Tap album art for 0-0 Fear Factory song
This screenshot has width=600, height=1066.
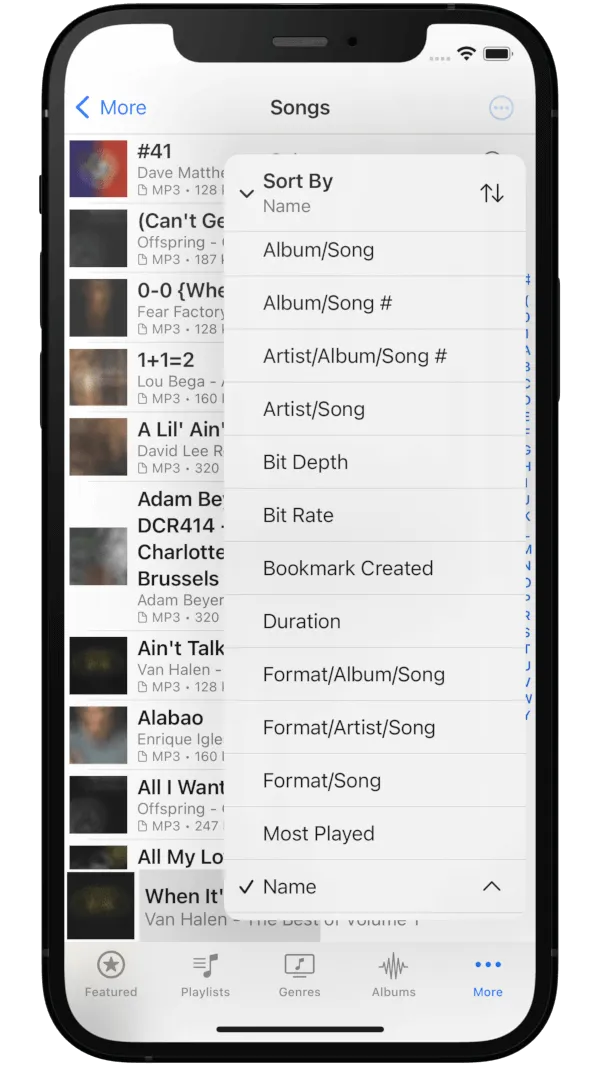(99, 308)
